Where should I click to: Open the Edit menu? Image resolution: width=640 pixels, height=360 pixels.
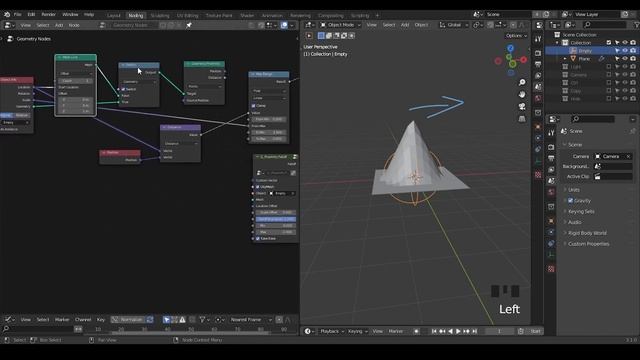pos(31,14)
